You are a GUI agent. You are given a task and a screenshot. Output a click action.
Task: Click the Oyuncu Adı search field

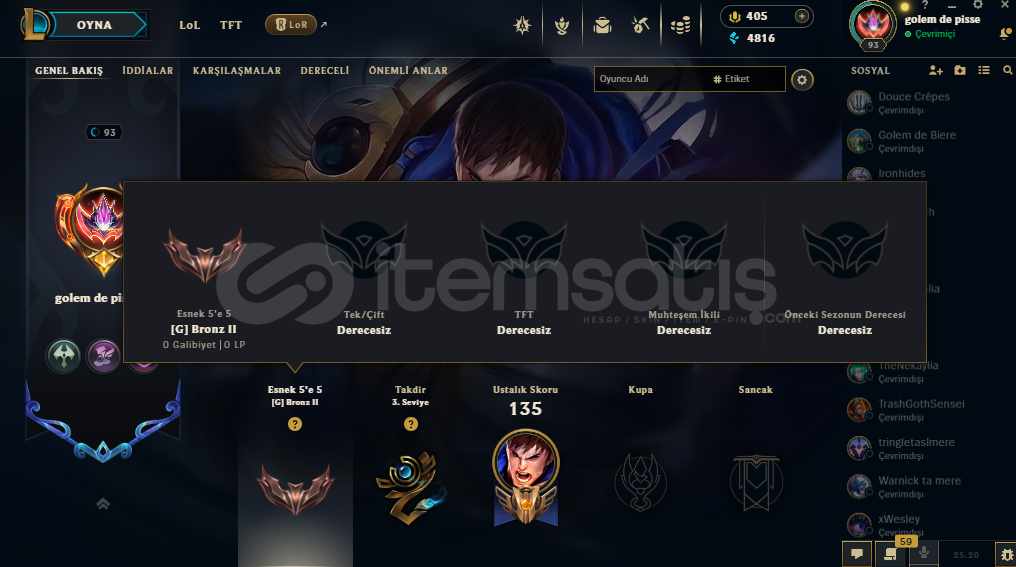click(x=651, y=79)
